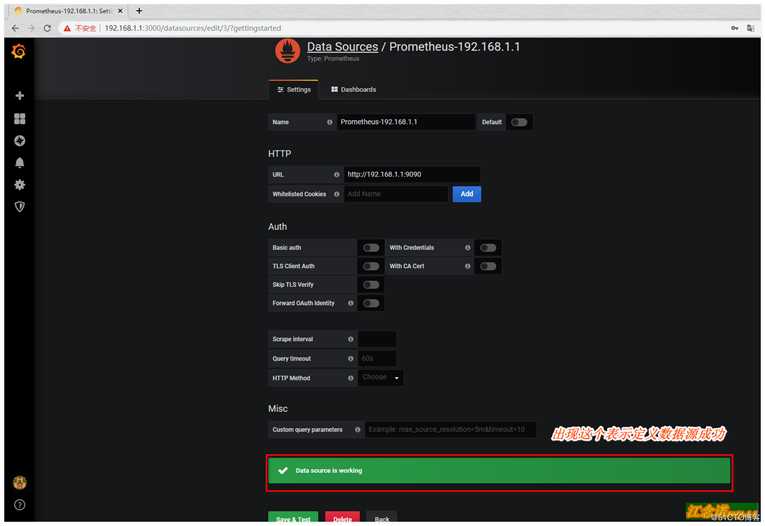The width and height of the screenshot is (765, 526).
Task: Click the Data Sources breadcrumb link
Action: coord(342,47)
